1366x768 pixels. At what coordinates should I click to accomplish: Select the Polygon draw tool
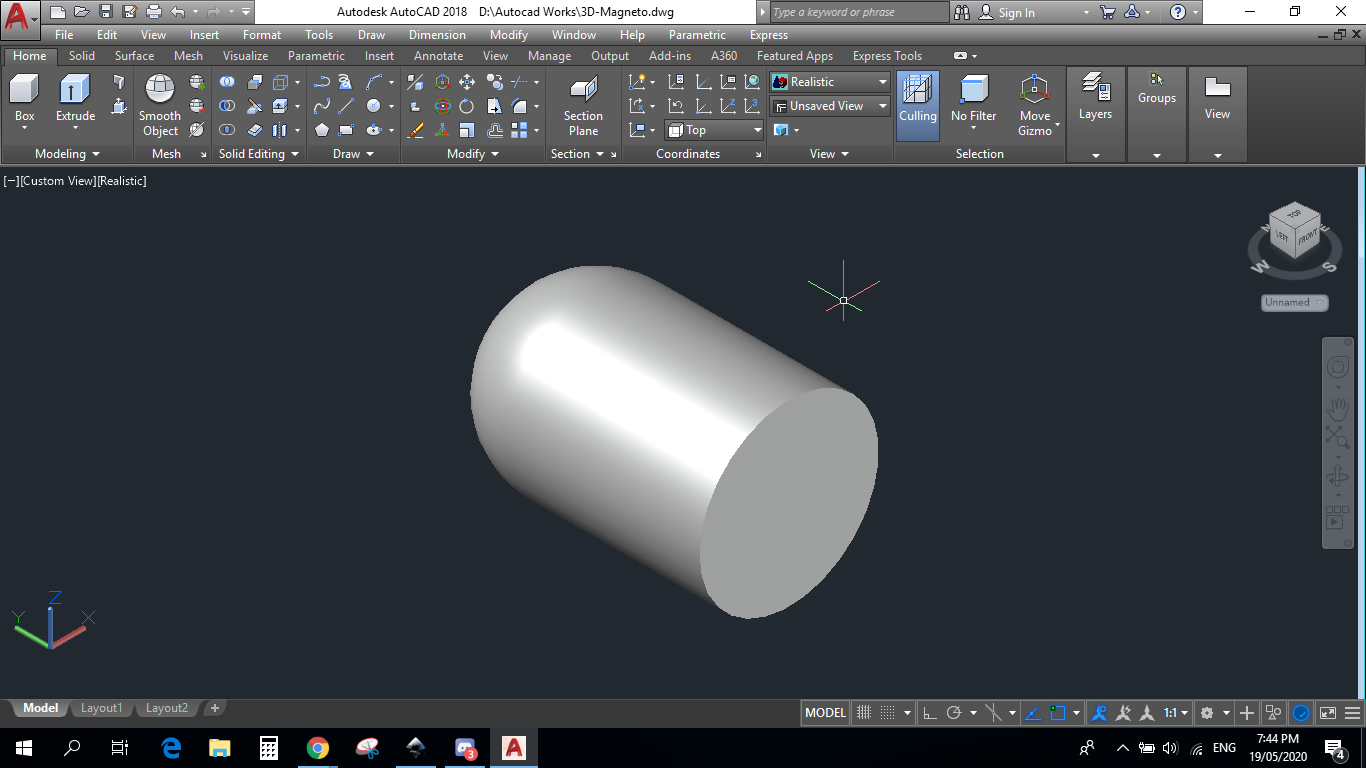pyautogui.click(x=322, y=130)
